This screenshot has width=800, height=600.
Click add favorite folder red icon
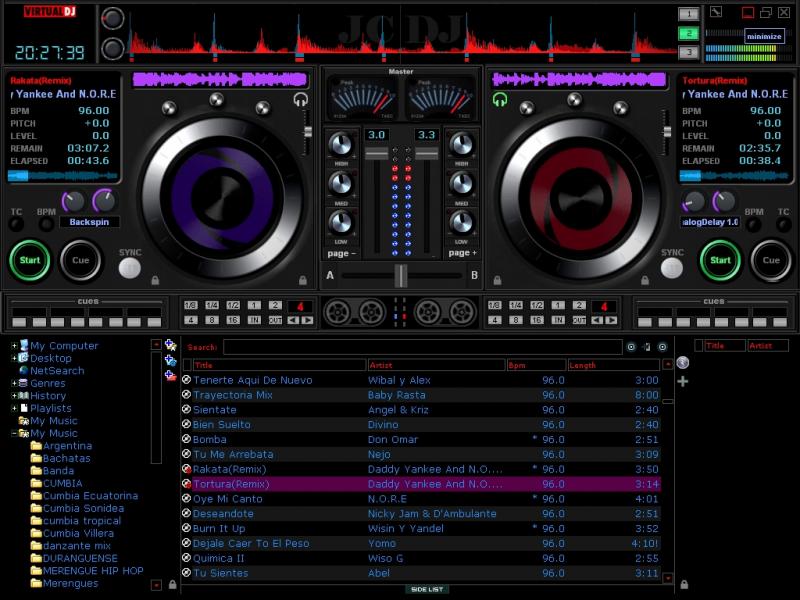[x=170, y=377]
